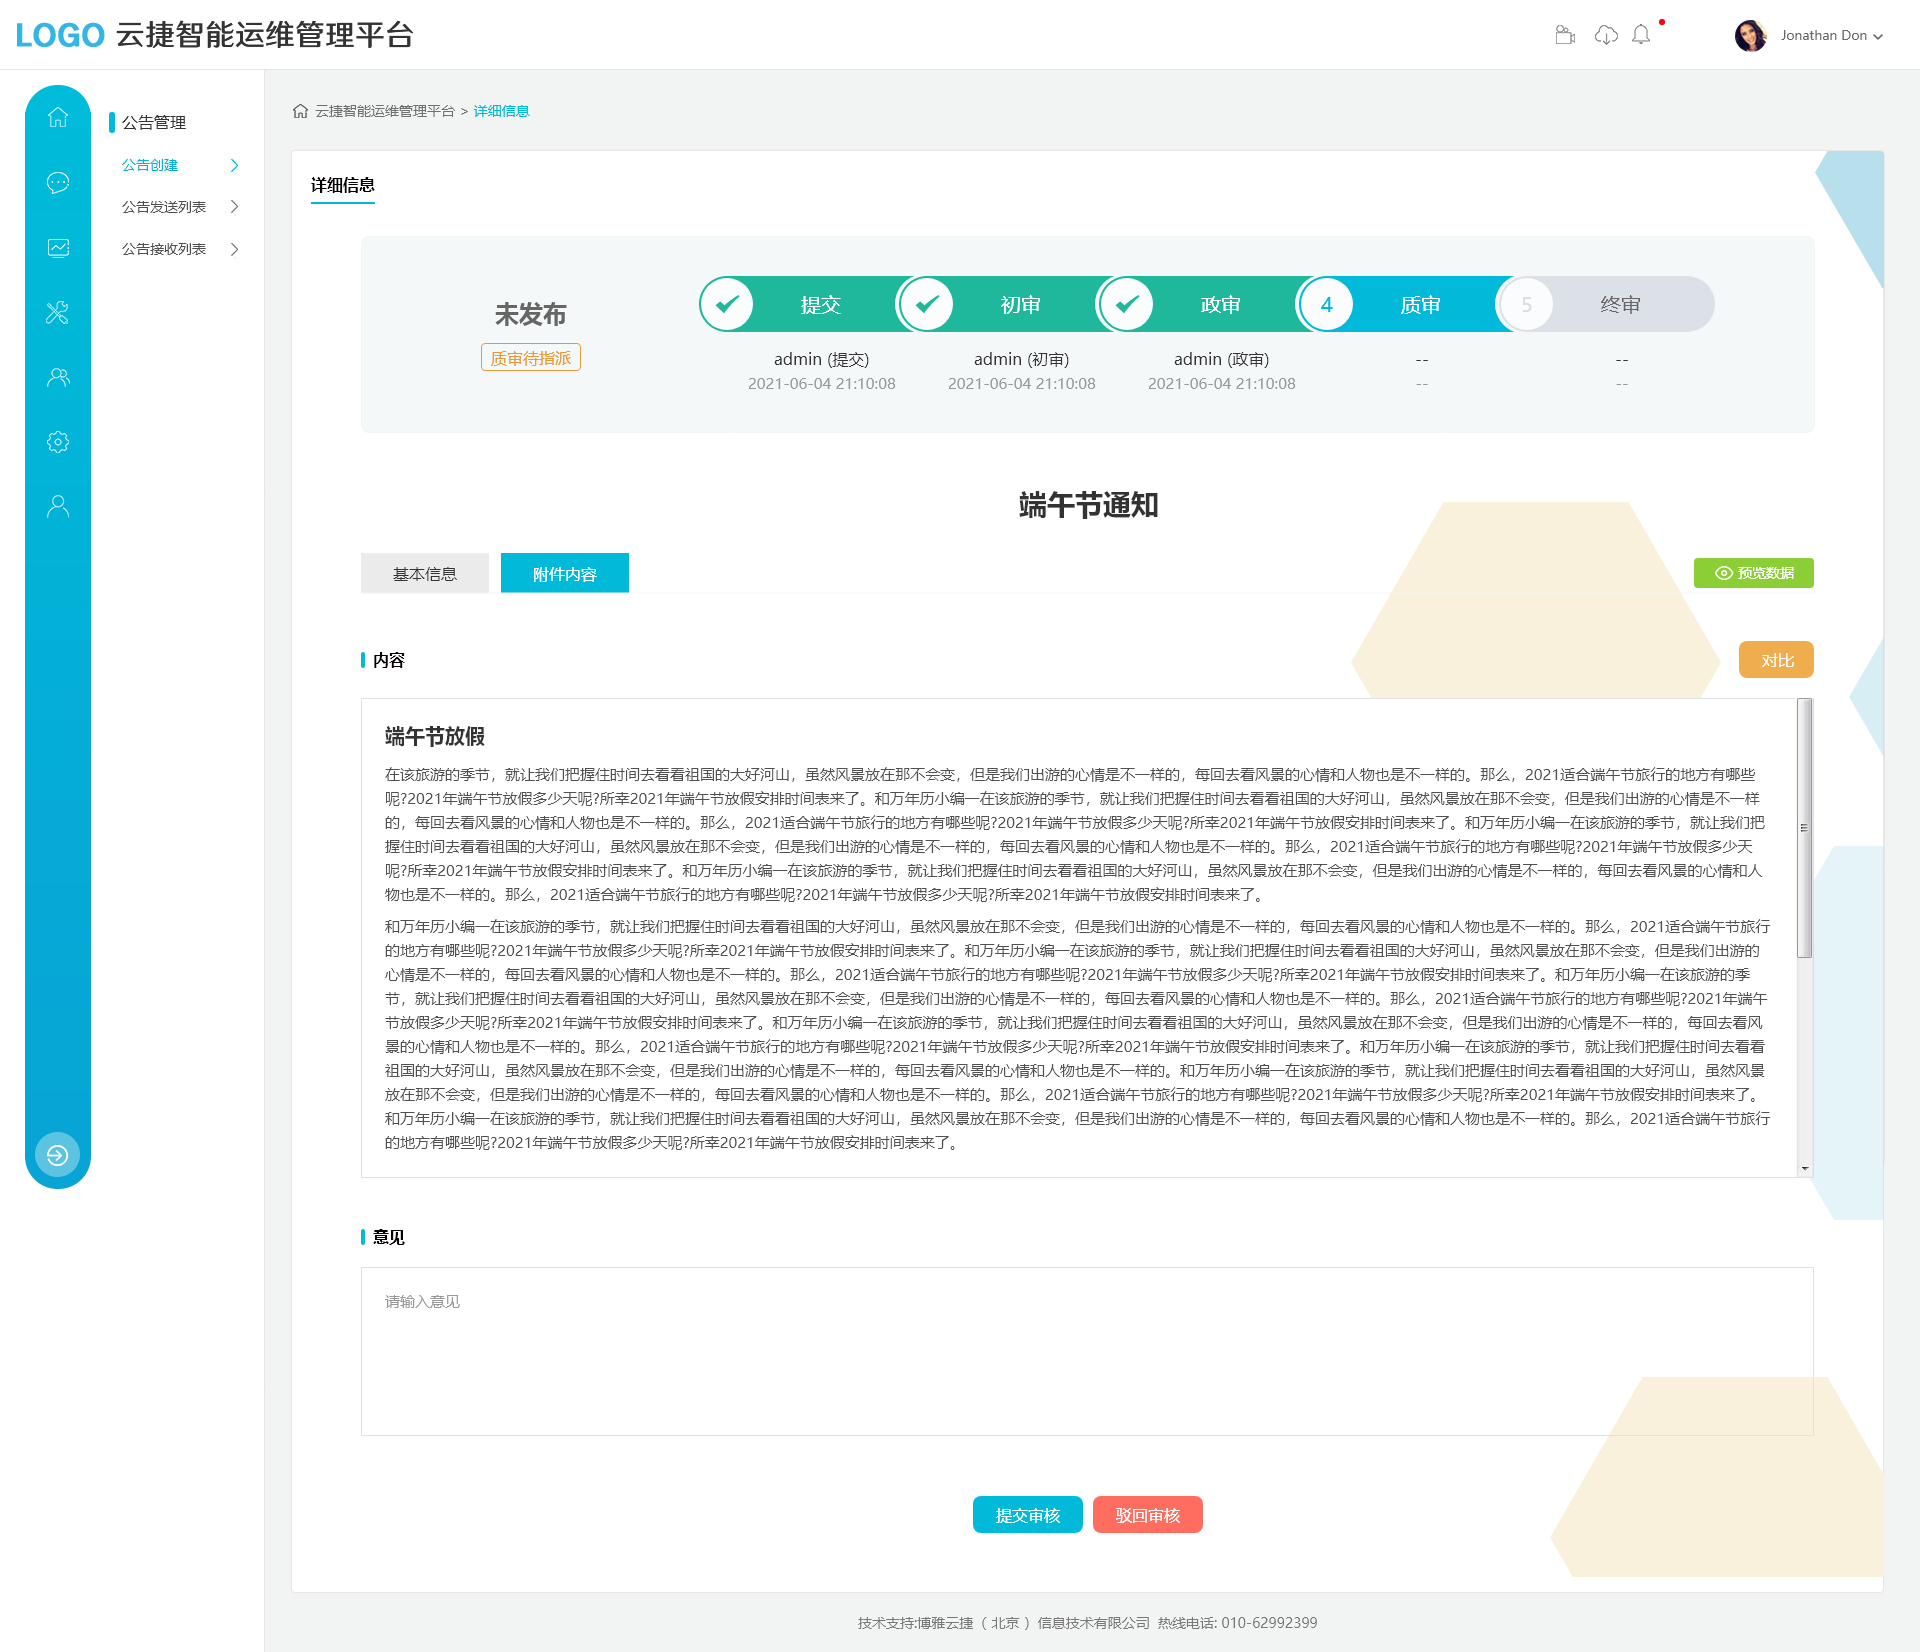Click the notification bell icon
Image resolution: width=1920 pixels, height=1652 pixels.
[x=1641, y=35]
